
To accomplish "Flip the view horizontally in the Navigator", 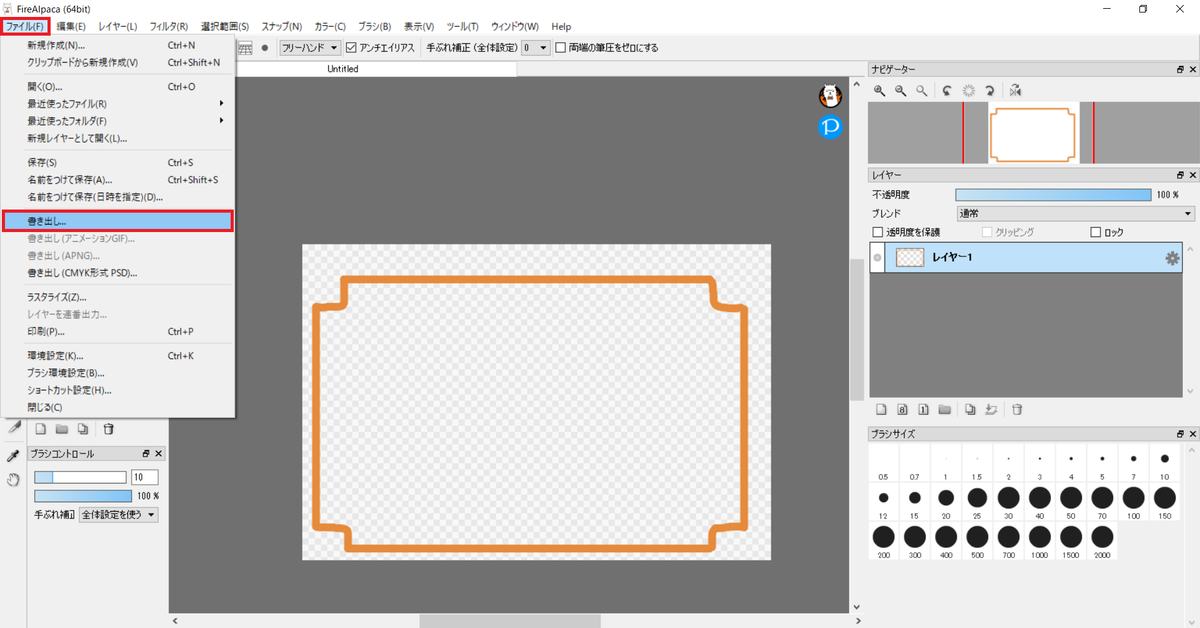I will pos(1015,90).
